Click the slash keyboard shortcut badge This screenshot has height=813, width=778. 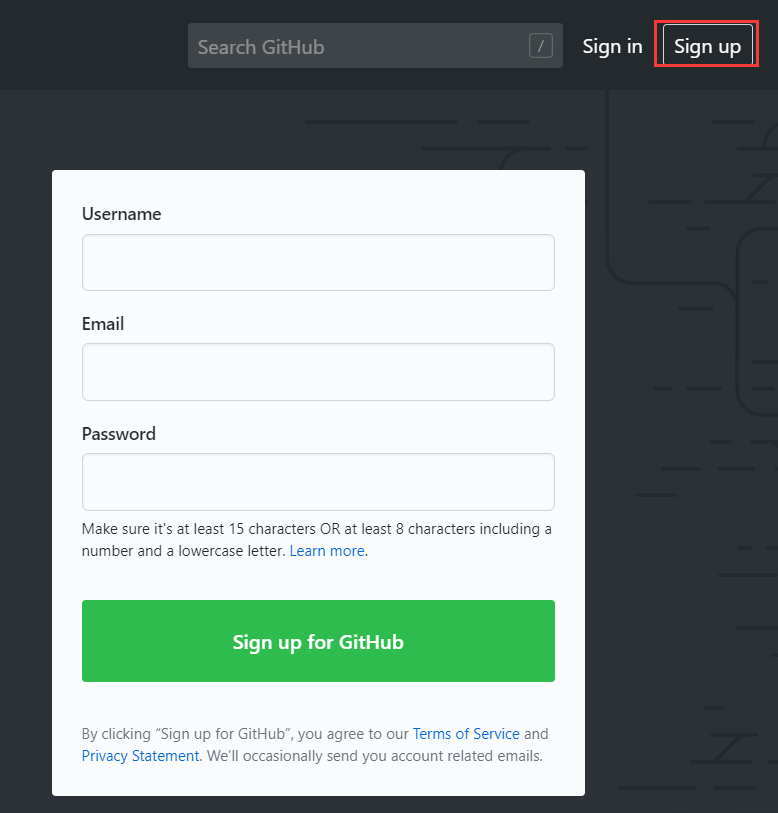click(540, 45)
